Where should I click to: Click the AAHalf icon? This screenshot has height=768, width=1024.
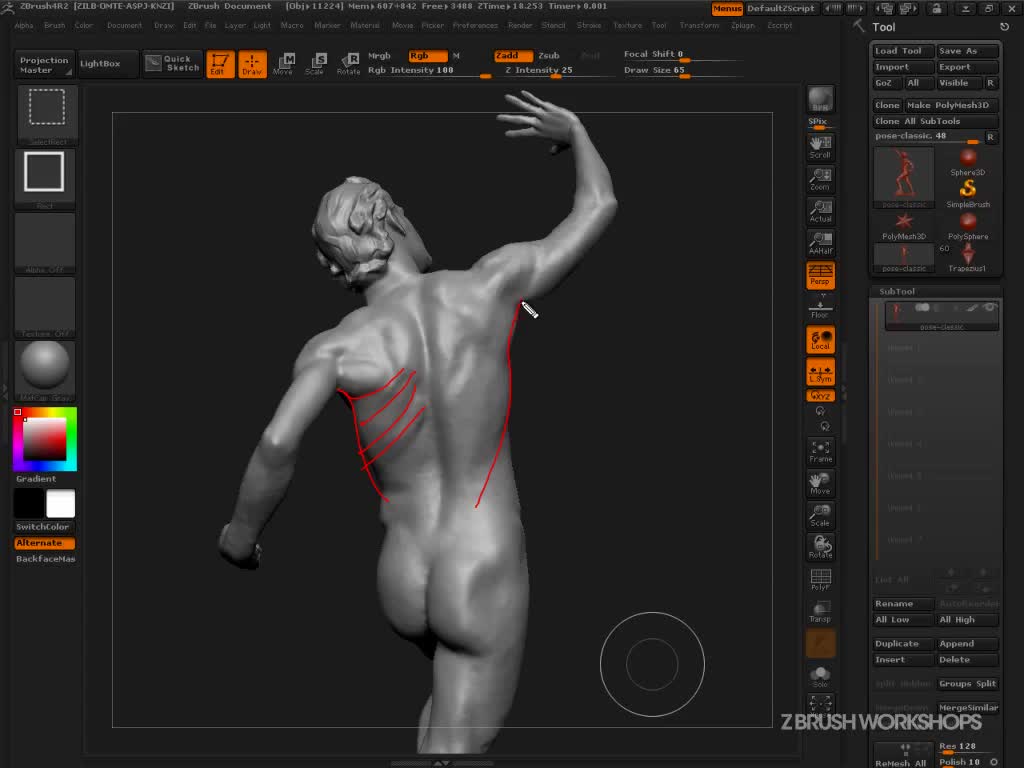(820, 243)
